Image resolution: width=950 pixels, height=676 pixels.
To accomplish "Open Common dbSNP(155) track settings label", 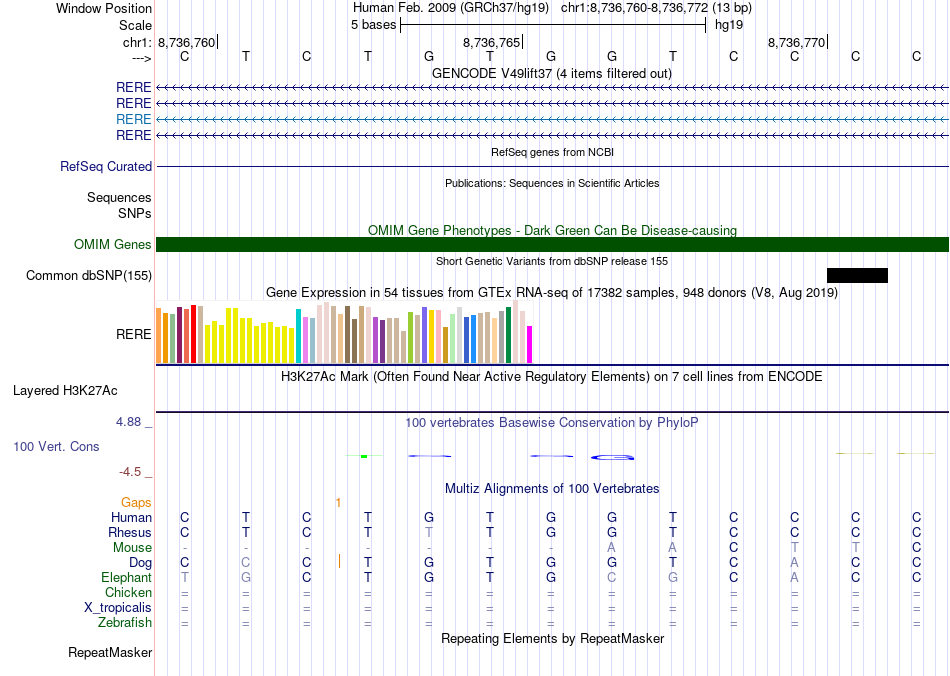I will (89, 275).
